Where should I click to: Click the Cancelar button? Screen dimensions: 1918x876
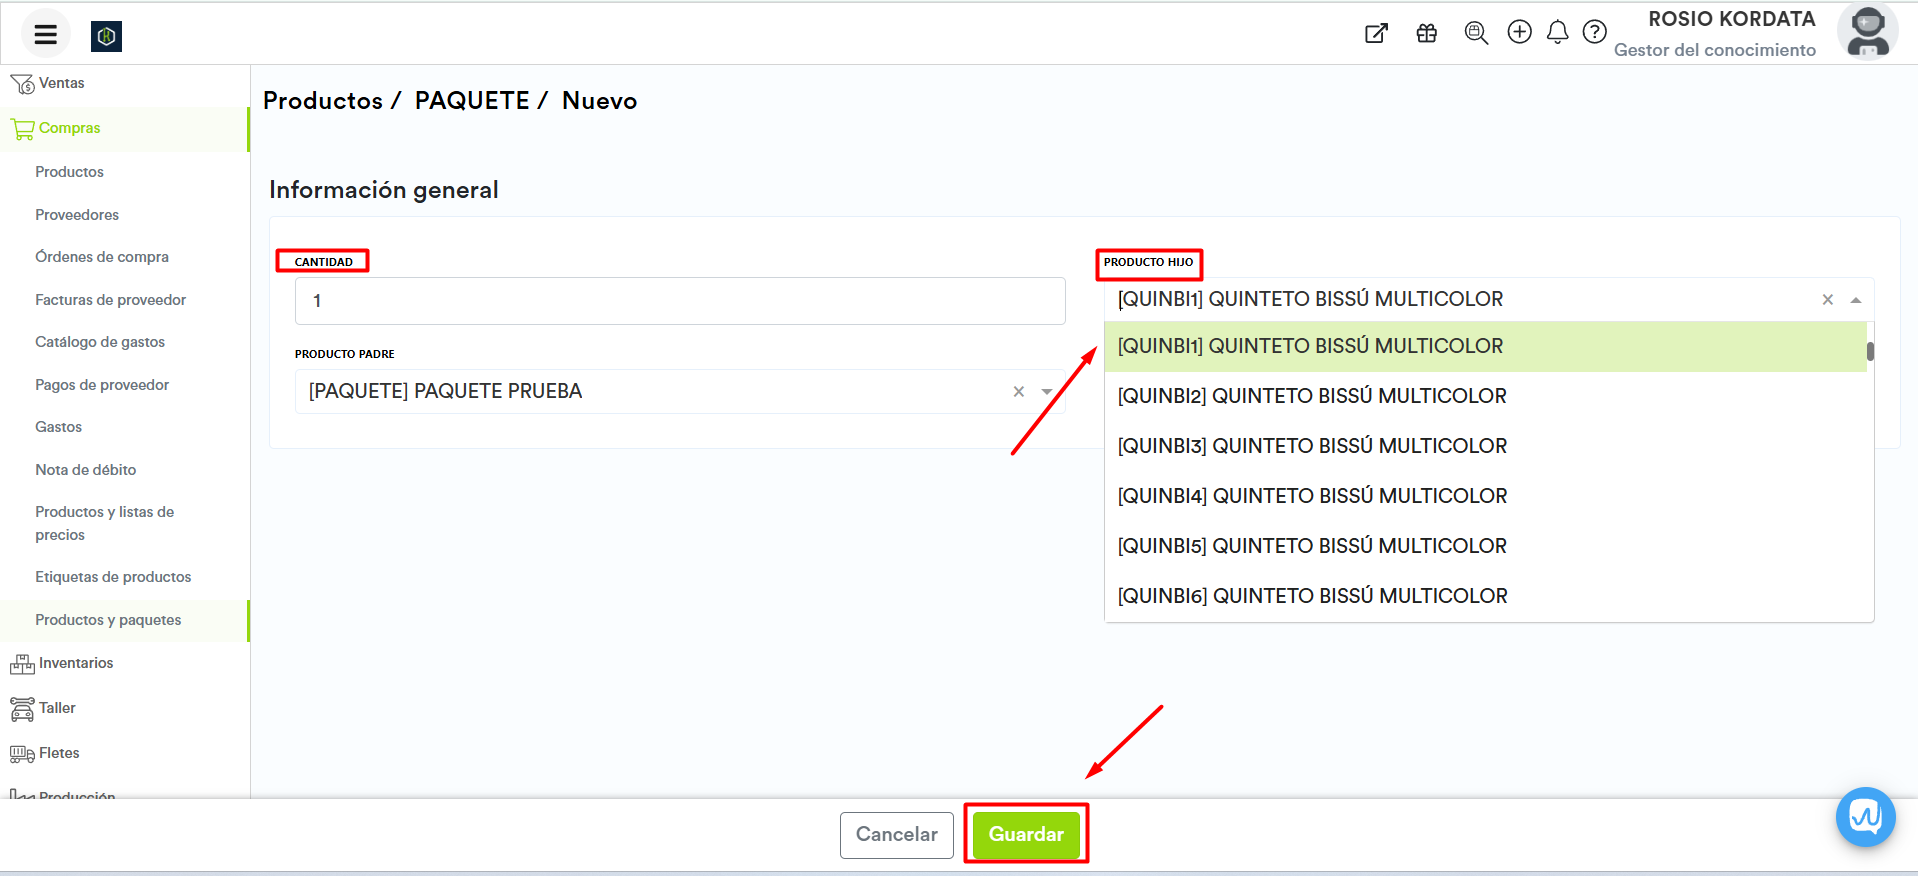(896, 834)
